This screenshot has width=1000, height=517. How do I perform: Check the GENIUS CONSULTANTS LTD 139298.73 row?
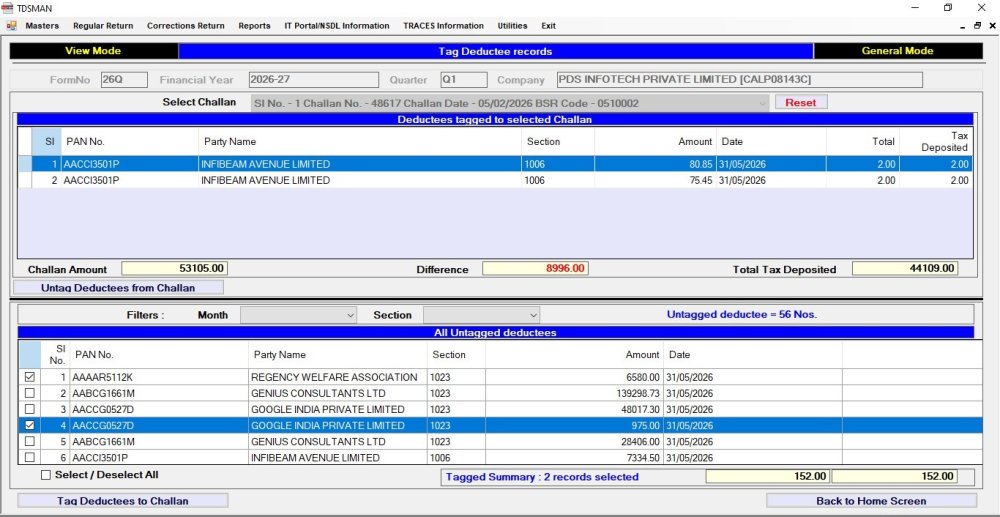point(29,393)
